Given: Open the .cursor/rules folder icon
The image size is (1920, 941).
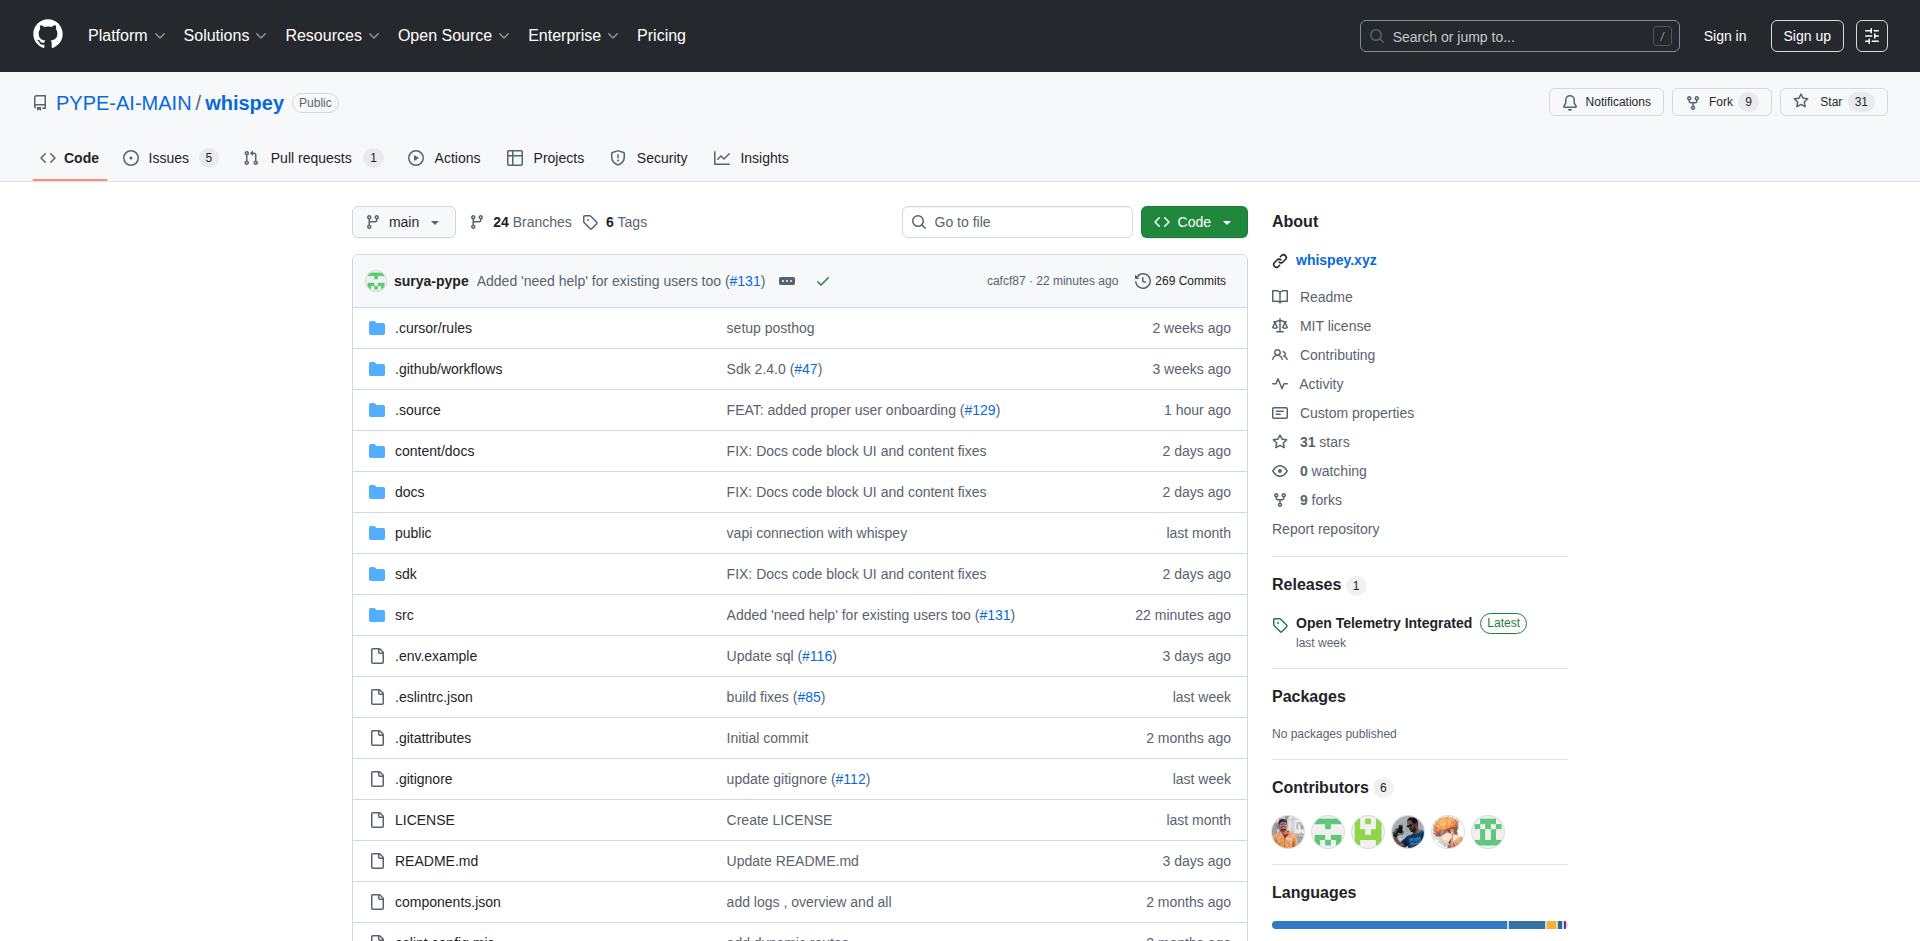Looking at the screenshot, I should tap(377, 328).
